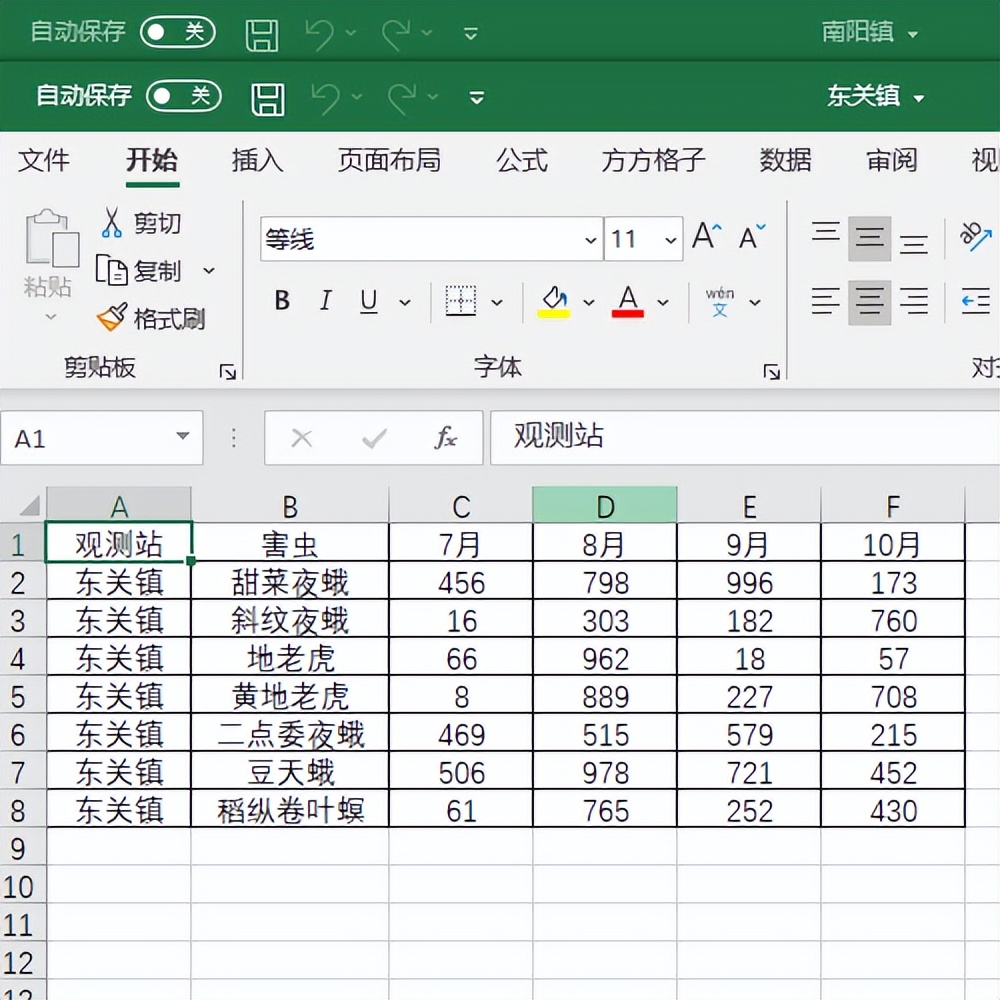Select the Cut (剪切) tool
Viewport: 1000px width, 1000px height.
tap(140, 224)
